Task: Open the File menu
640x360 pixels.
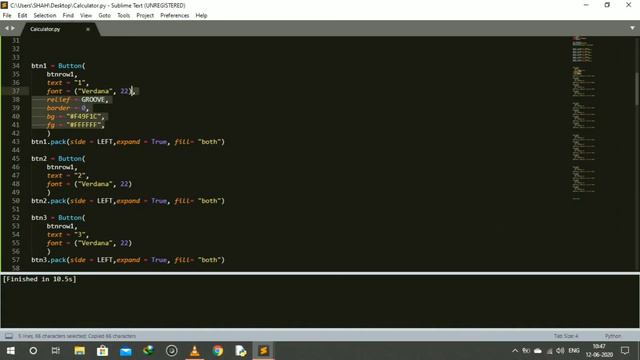Action: coord(7,16)
